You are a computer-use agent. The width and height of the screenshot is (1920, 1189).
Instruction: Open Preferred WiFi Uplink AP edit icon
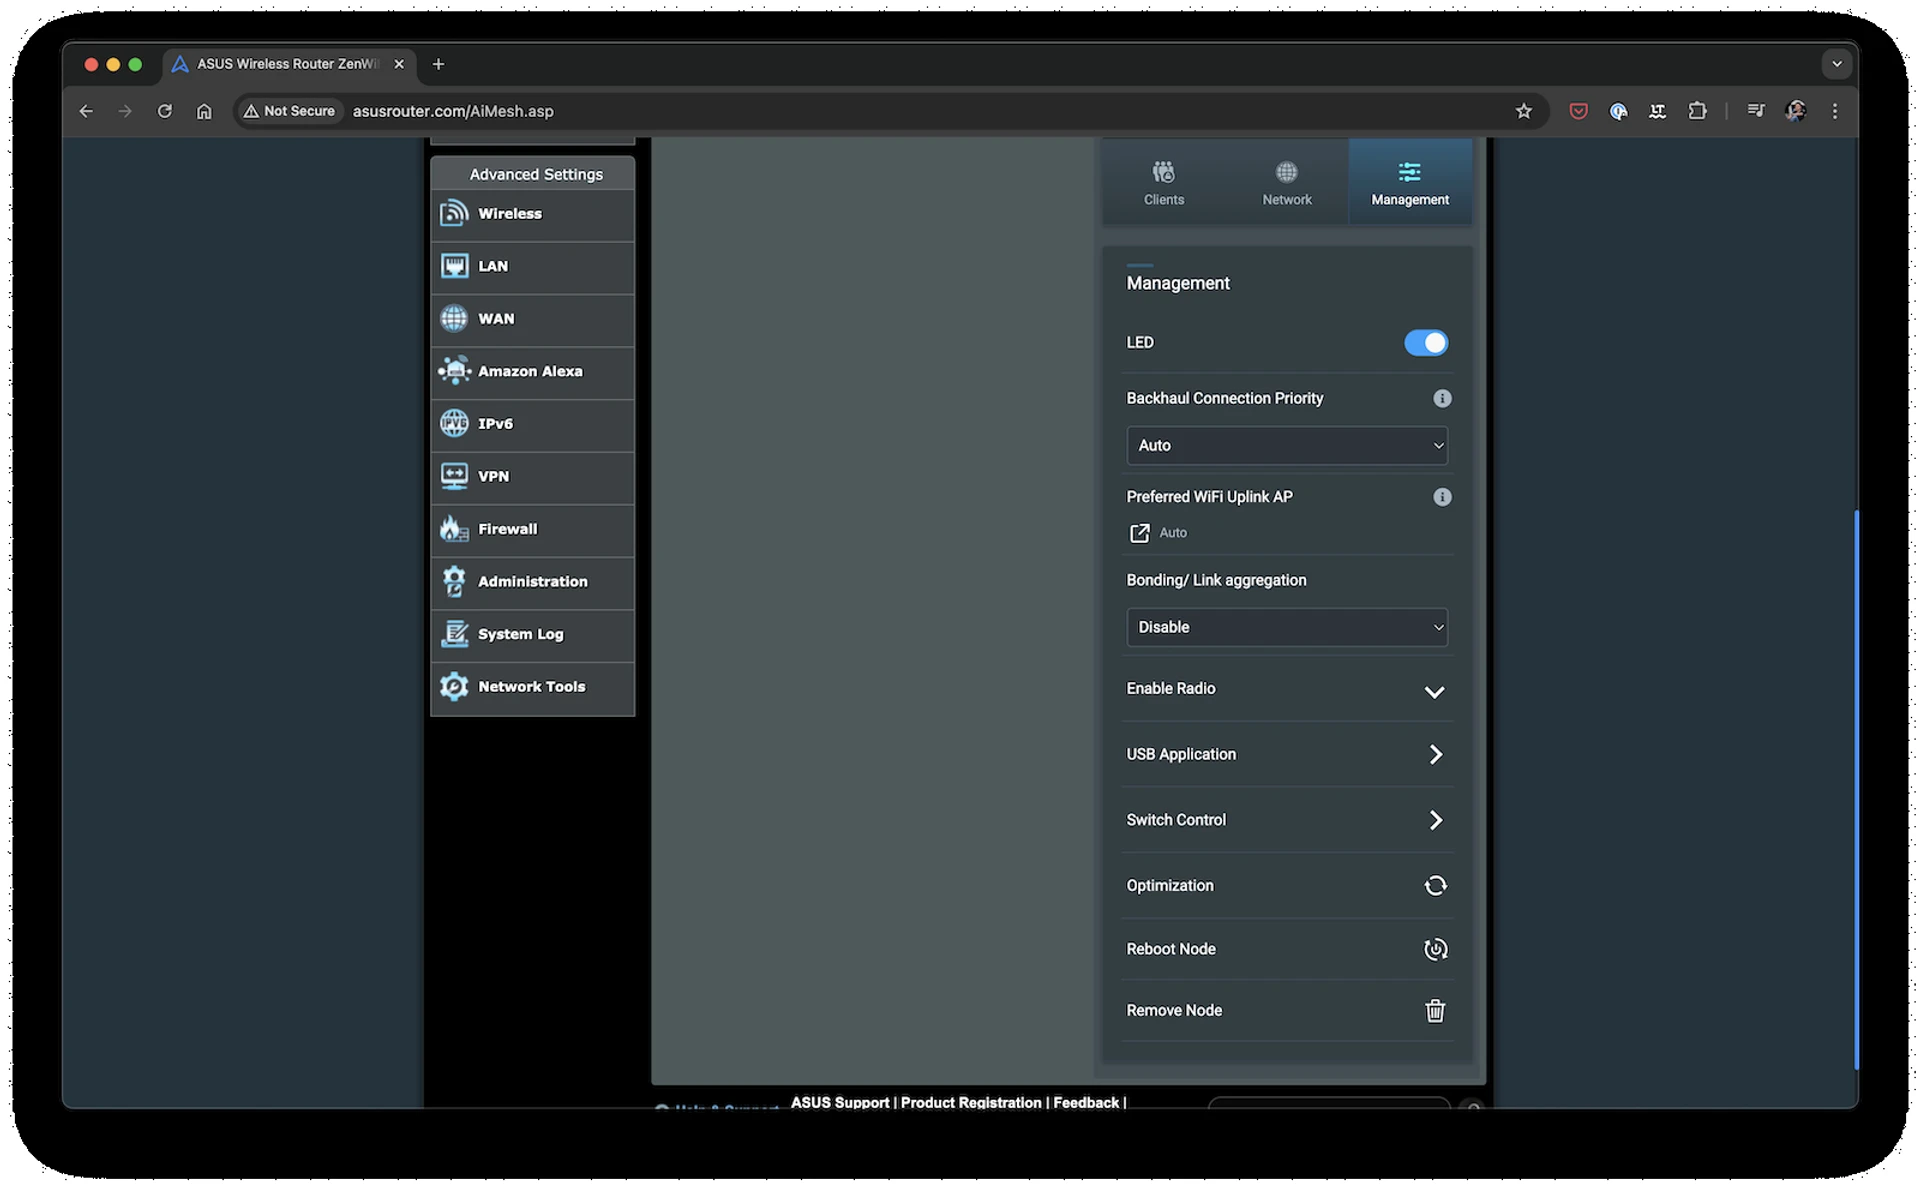(1139, 533)
